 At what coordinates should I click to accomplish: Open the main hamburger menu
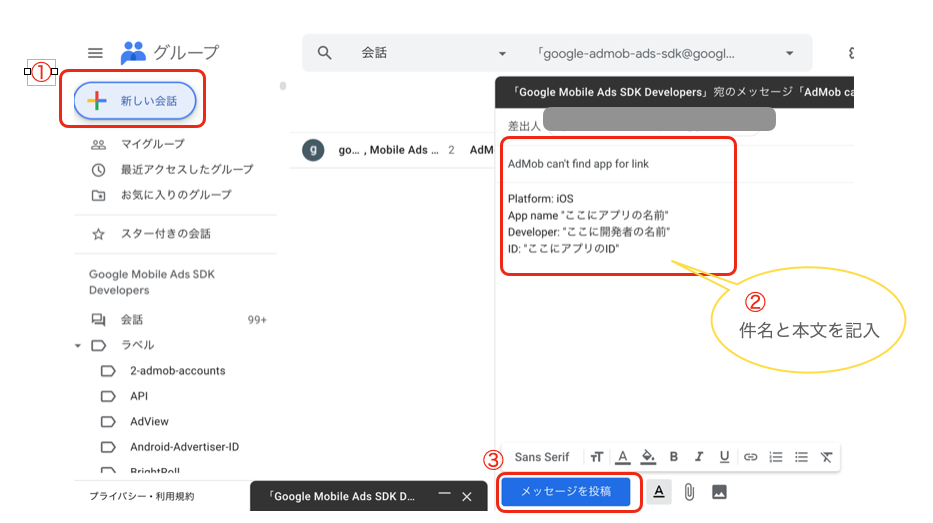[95, 53]
